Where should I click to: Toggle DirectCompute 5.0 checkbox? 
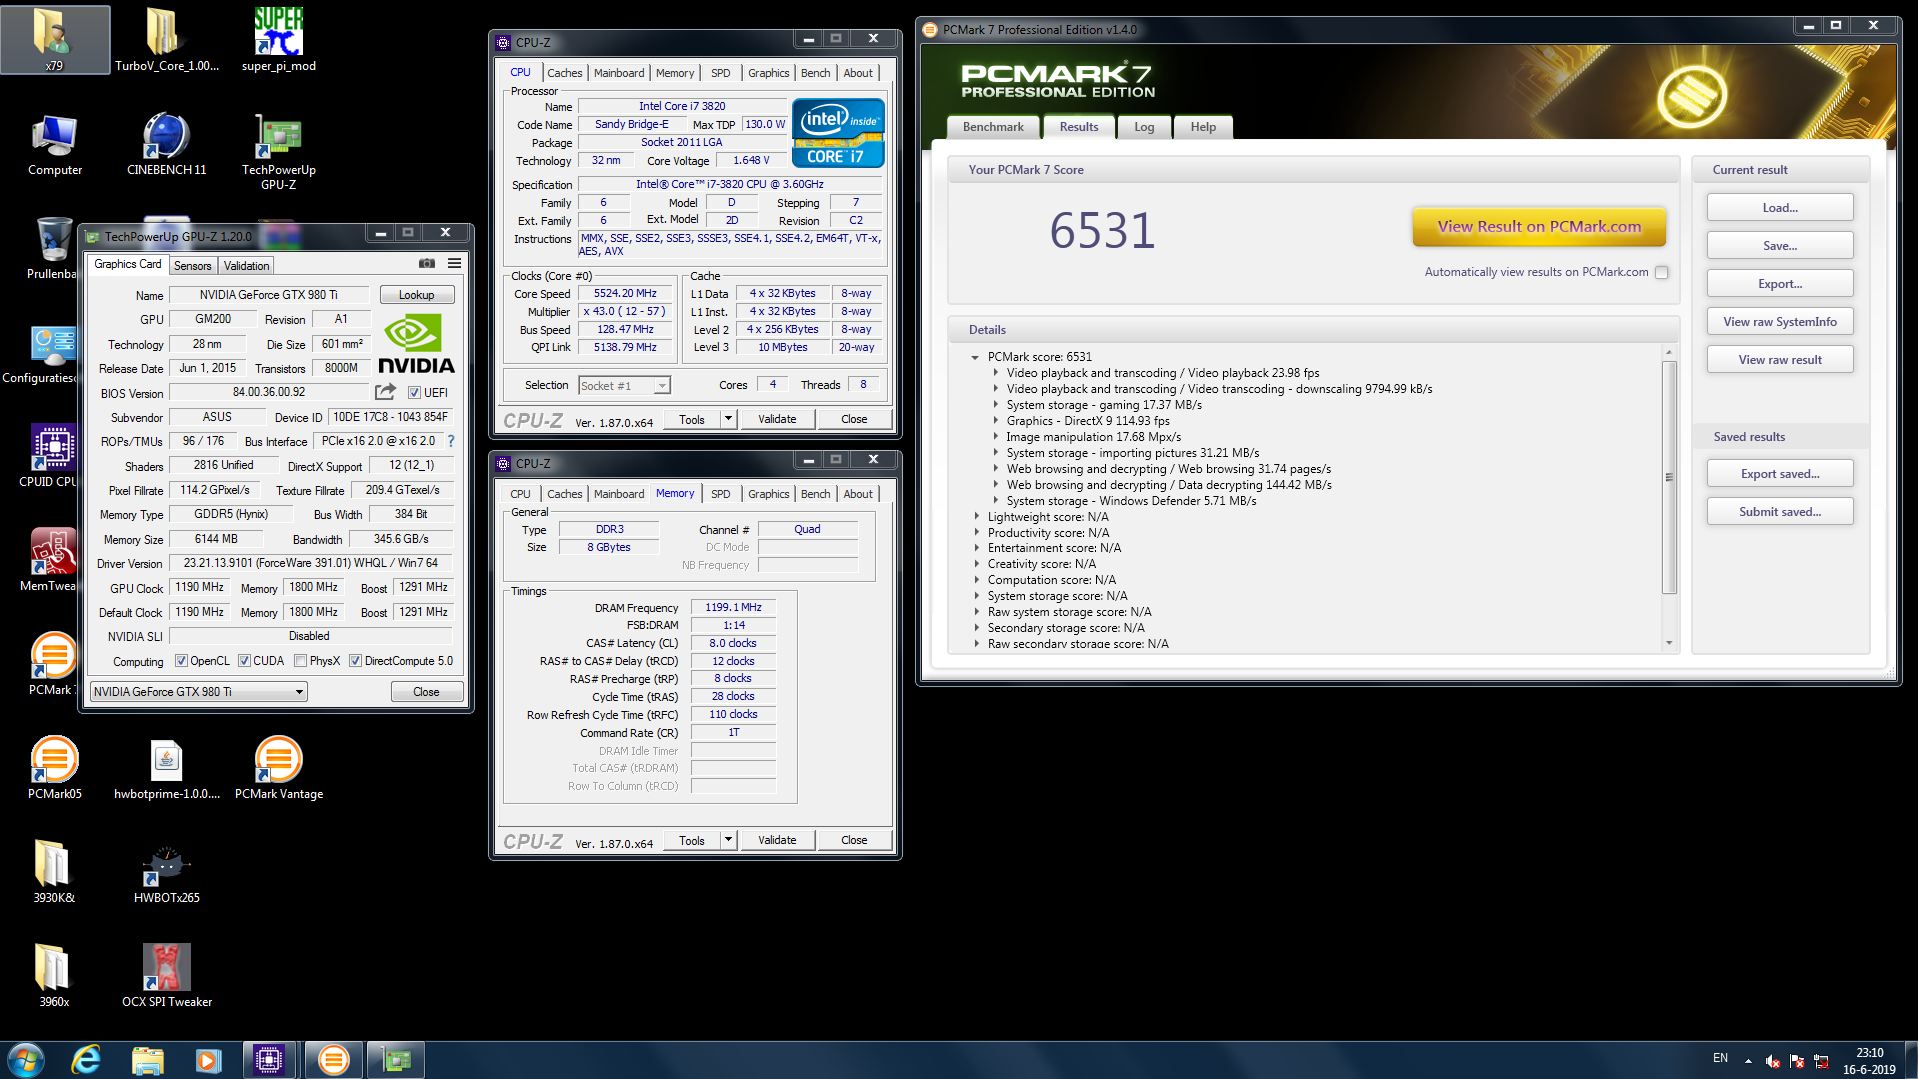[x=355, y=661]
